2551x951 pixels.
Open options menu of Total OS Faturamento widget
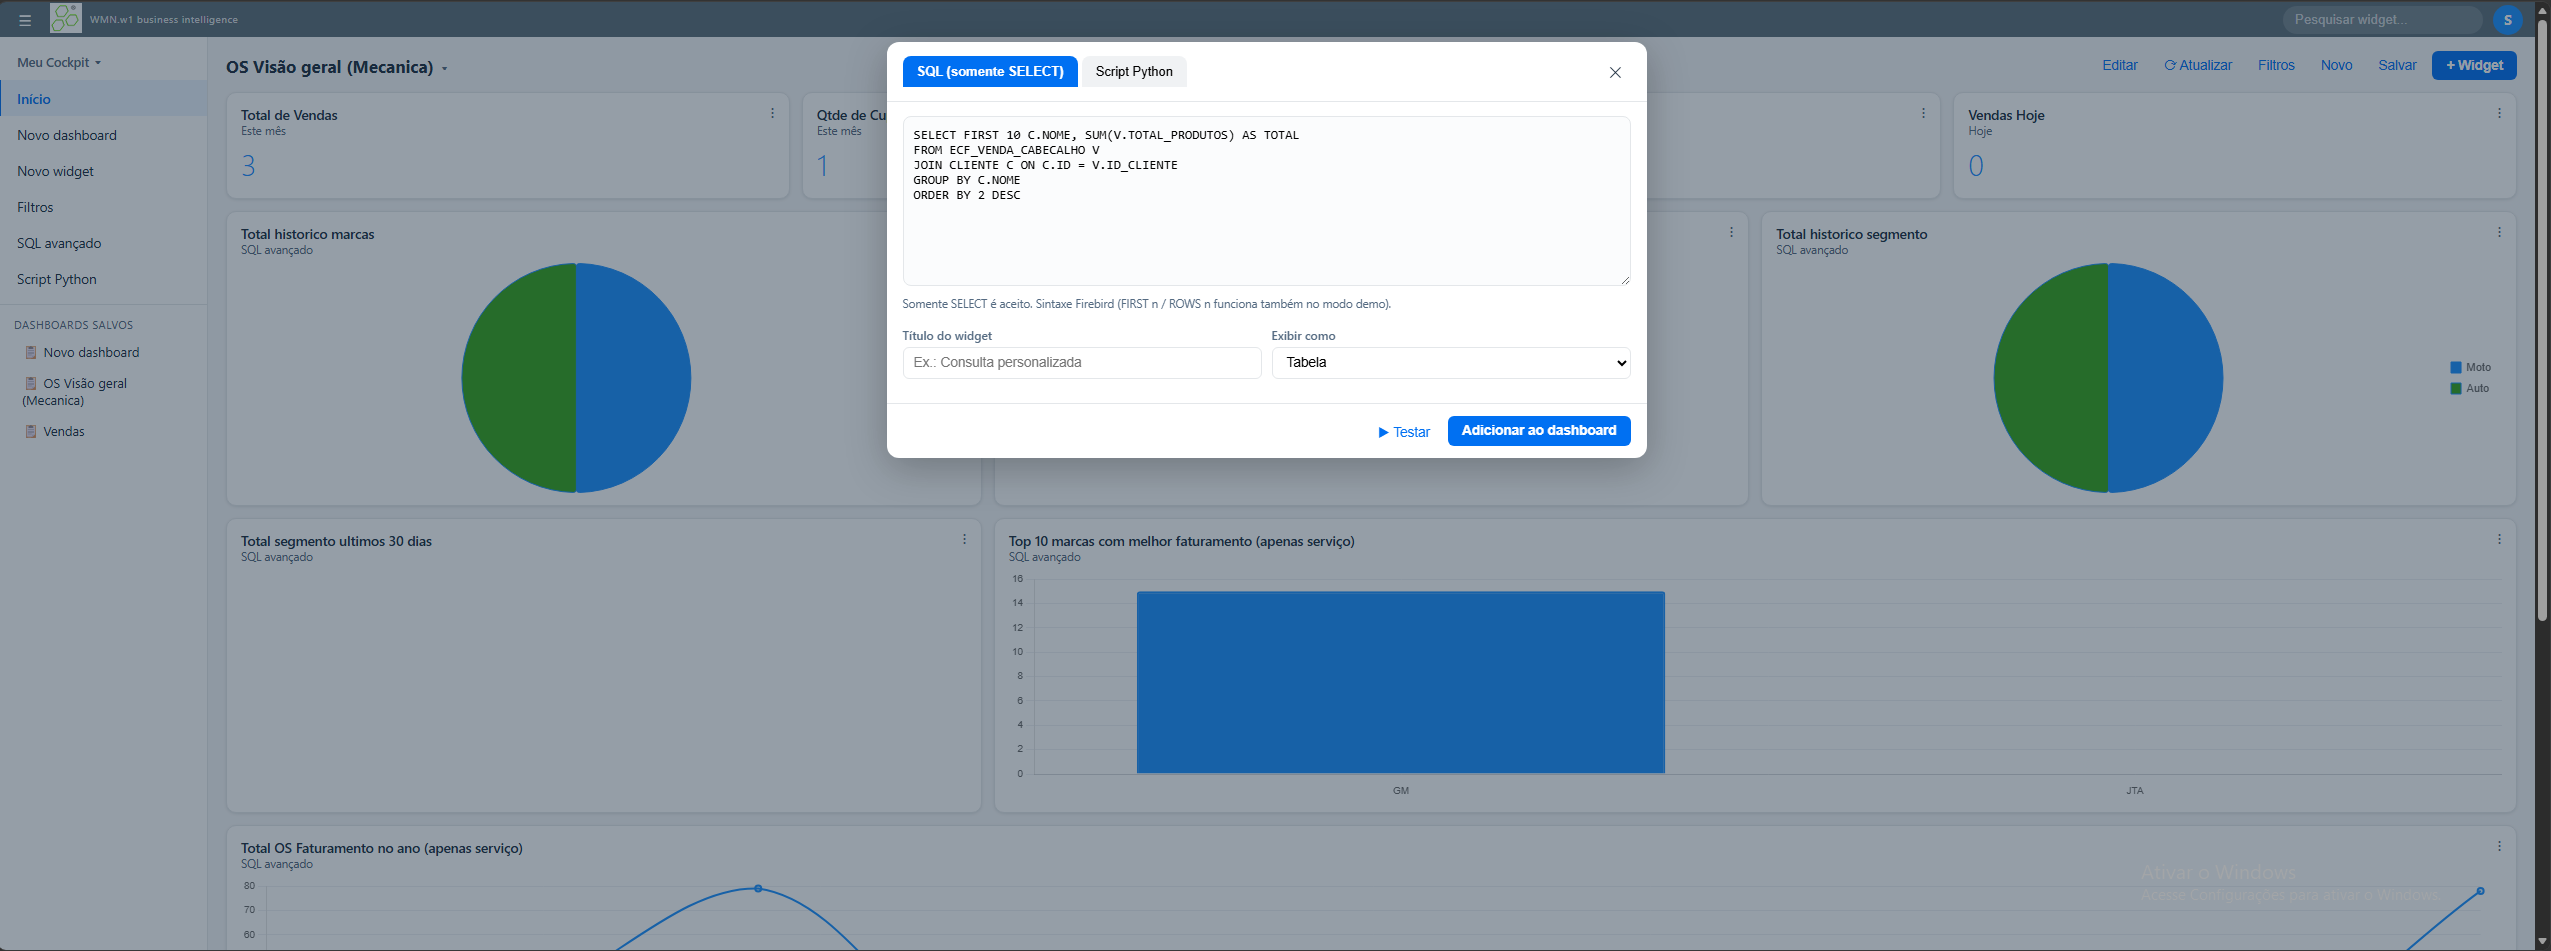pos(2499,846)
